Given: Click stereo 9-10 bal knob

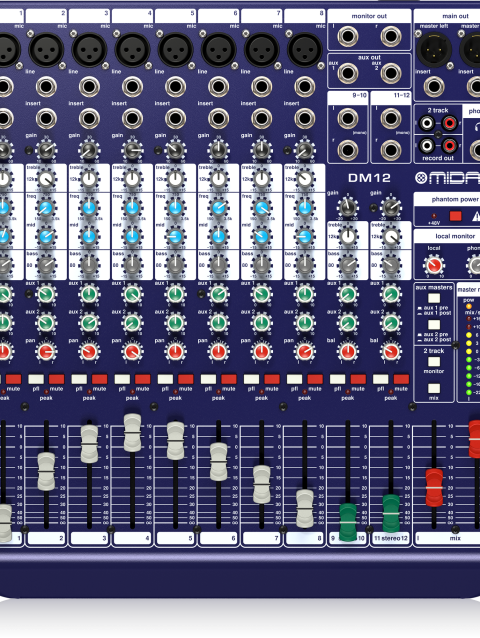Looking at the screenshot, I should tap(348, 352).
